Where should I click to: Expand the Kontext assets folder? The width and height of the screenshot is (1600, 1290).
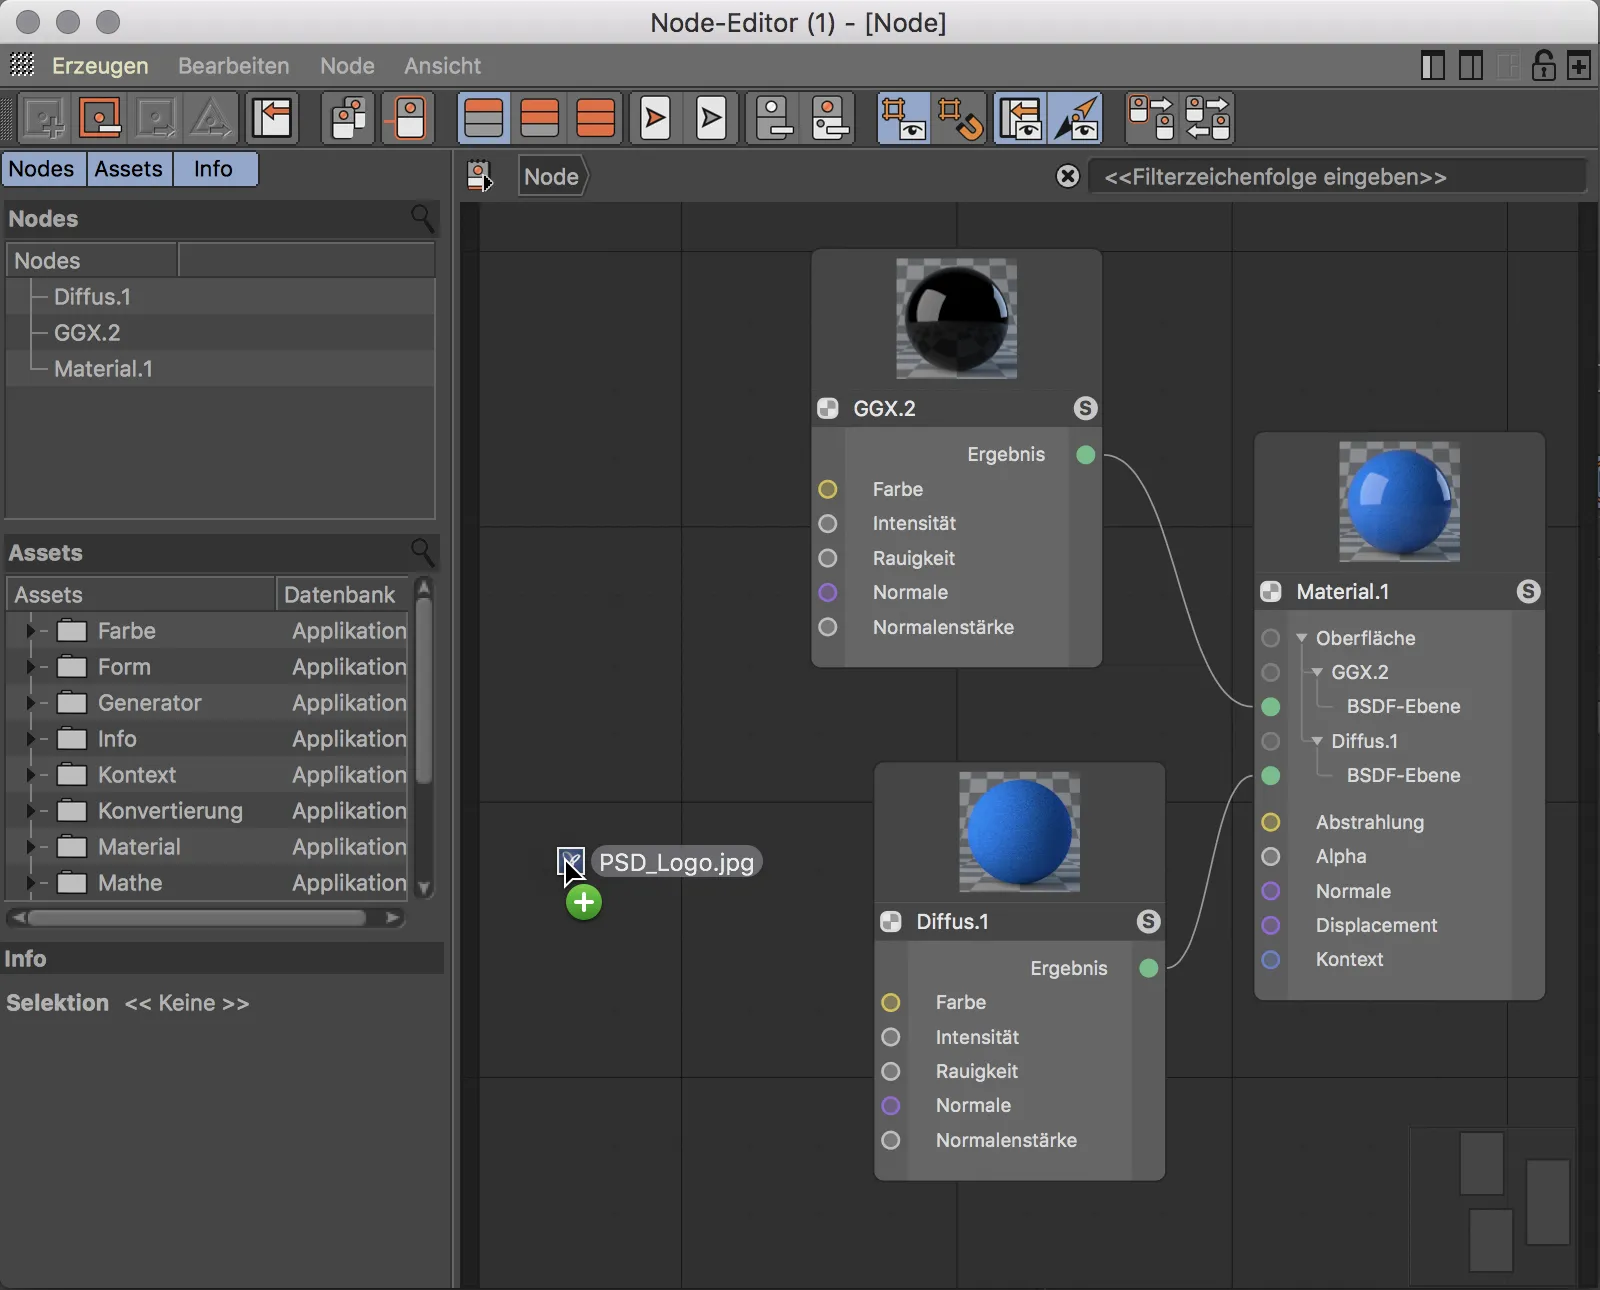click(30, 775)
